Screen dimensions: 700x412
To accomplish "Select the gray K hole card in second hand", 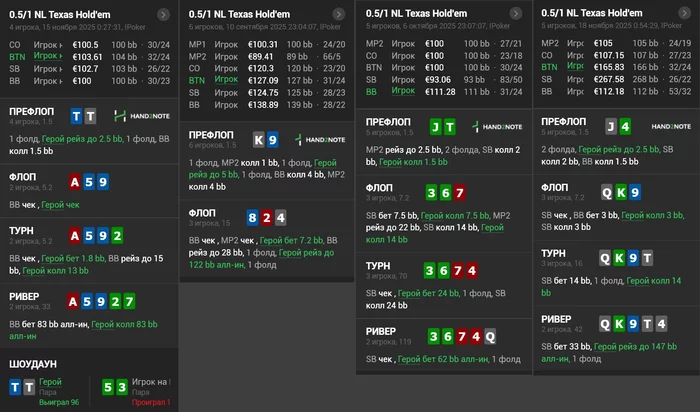I will point(258,140).
